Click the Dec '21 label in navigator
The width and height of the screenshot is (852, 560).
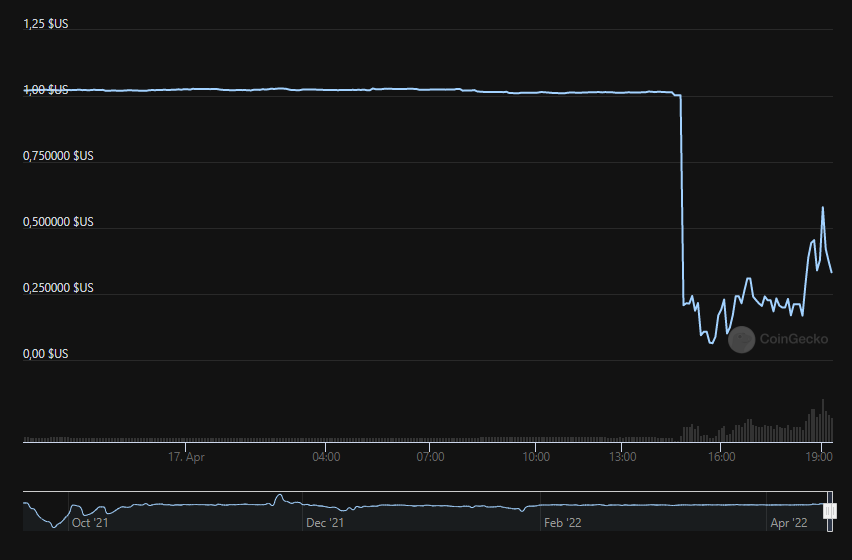point(325,522)
